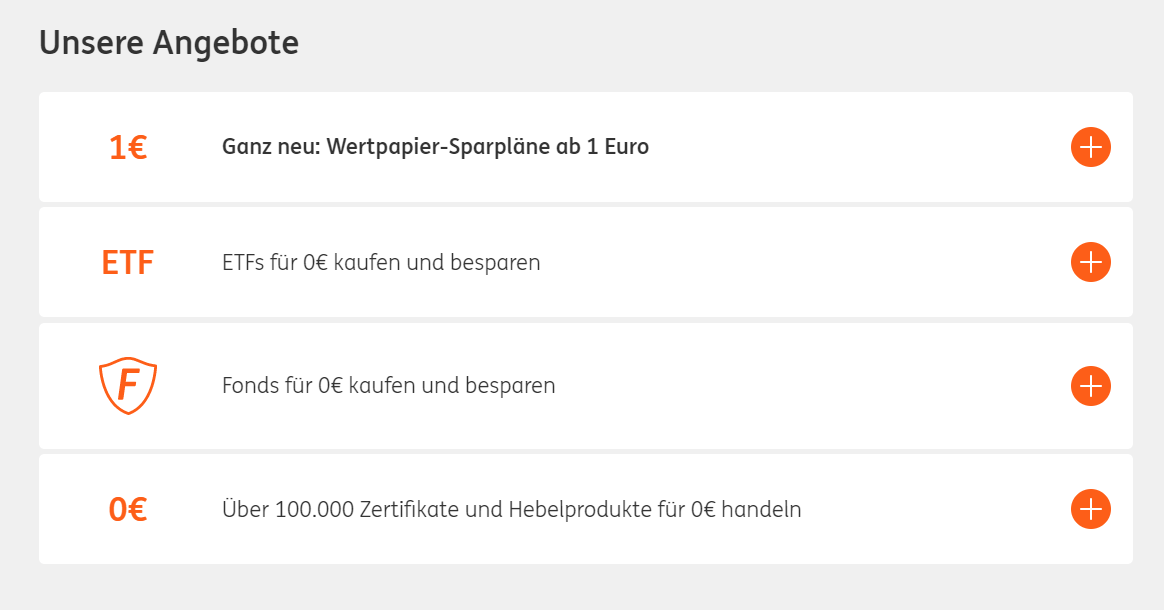Click blank area inside the 1 Euro Sparpläne card
The image size is (1164, 610).
[x=860, y=147]
